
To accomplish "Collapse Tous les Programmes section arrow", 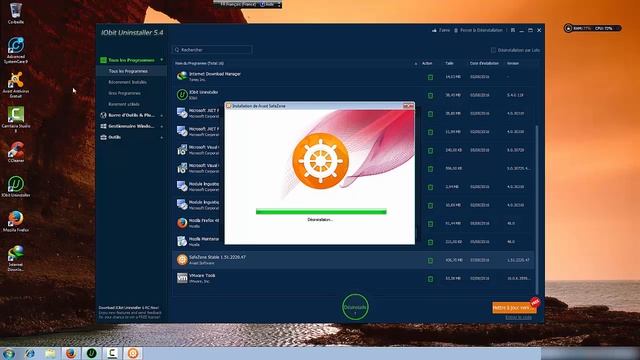I will tap(162, 60).
